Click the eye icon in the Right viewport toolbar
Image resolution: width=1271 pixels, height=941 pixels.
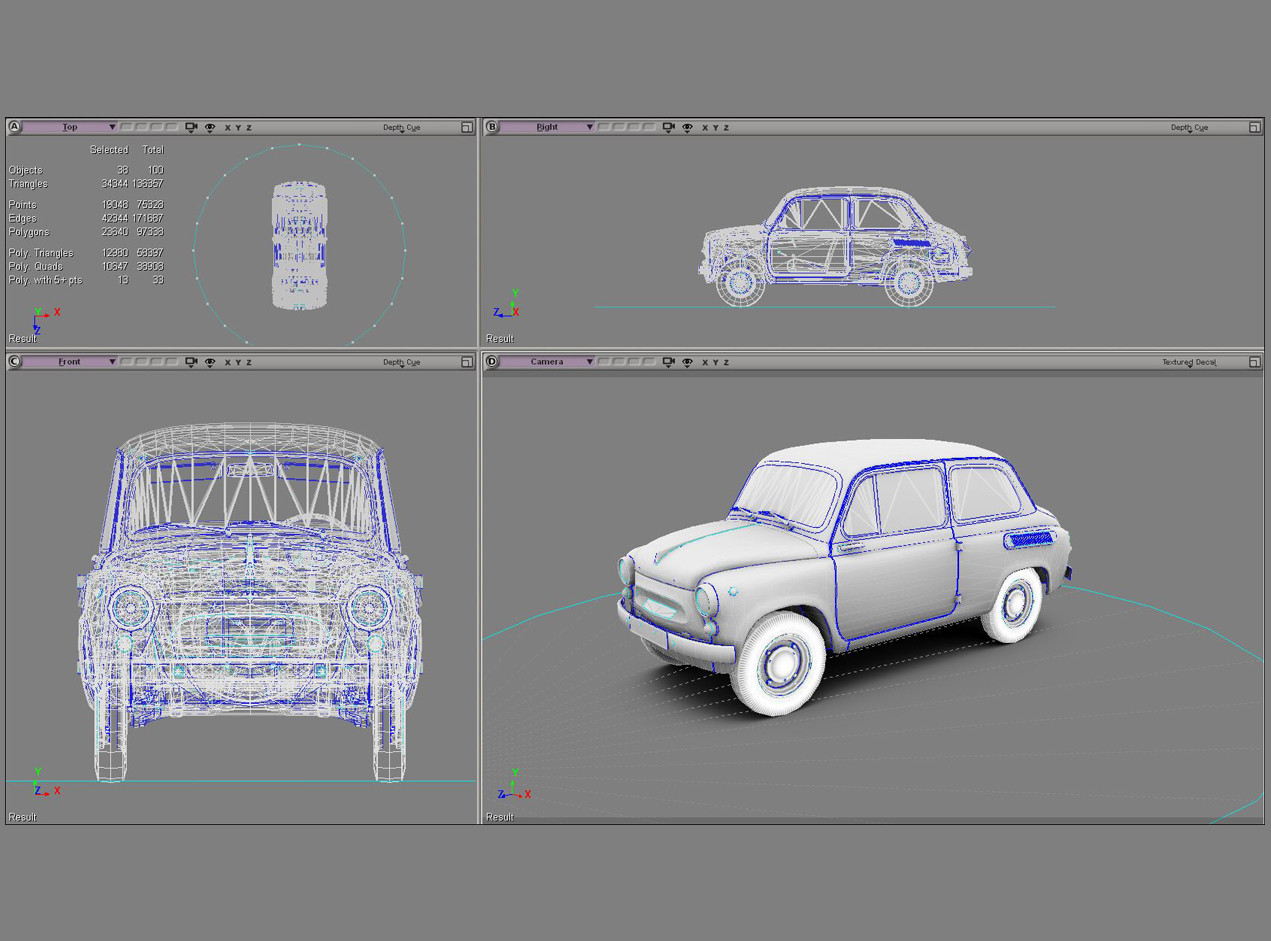tap(687, 127)
